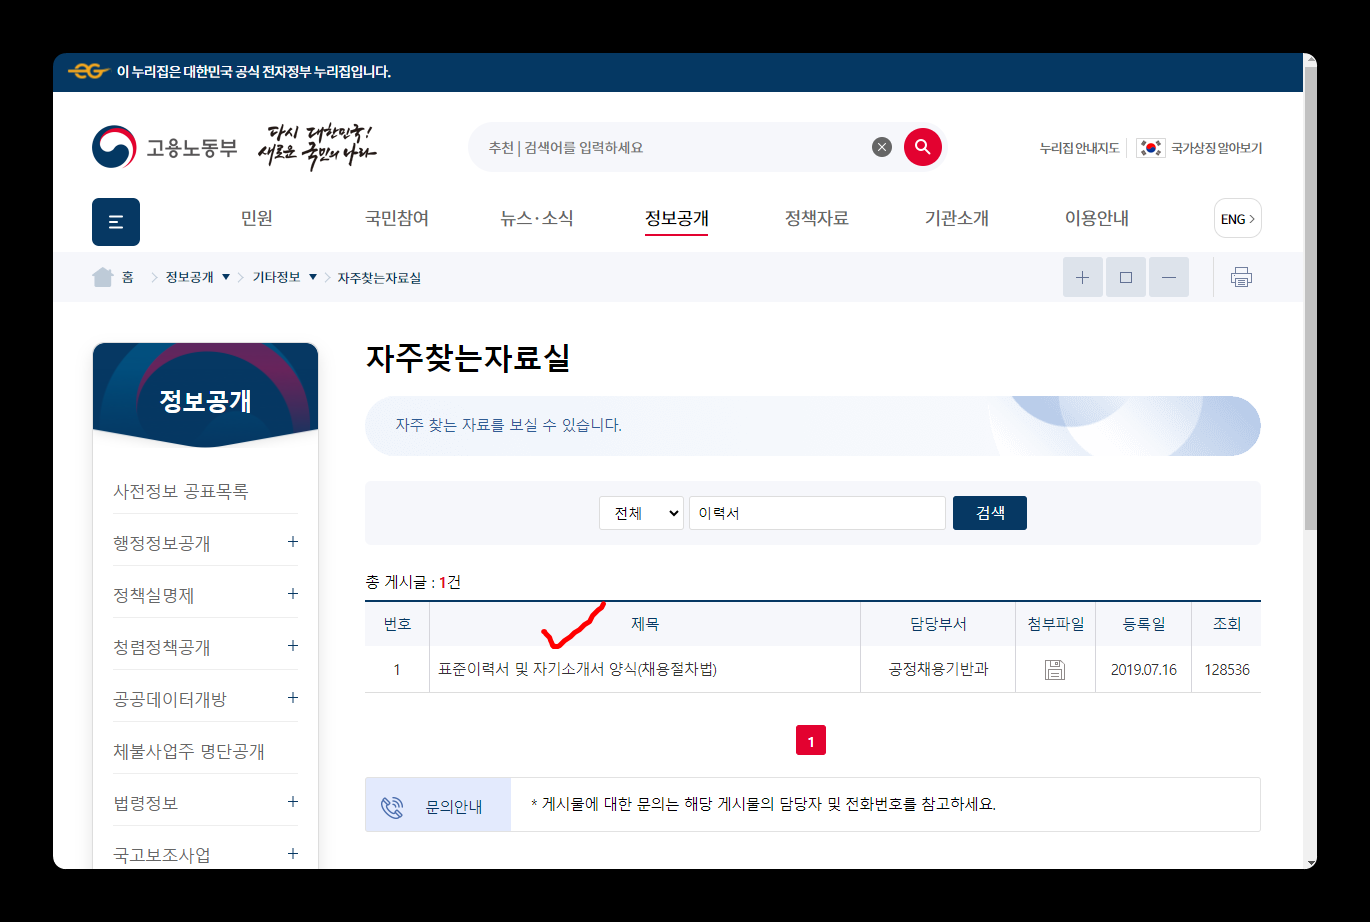
Task: Click the Korean flag icon
Action: pyautogui.click(x=1151, y=148)
